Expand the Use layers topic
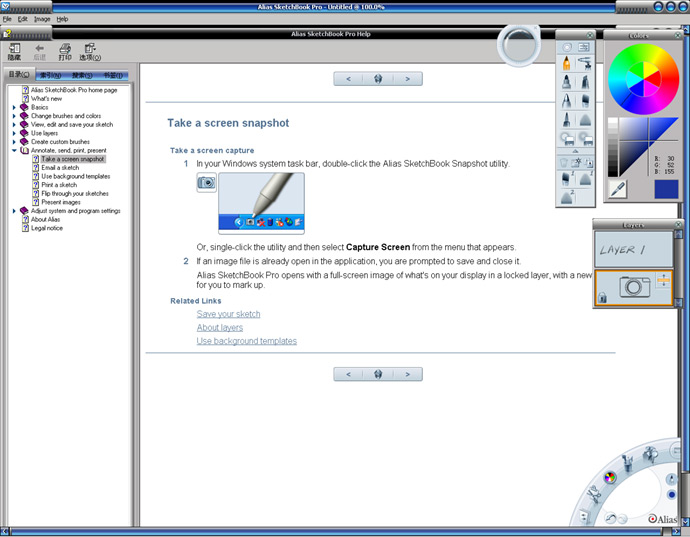Viewport: 690px width, 537px height. click(14, 133)
